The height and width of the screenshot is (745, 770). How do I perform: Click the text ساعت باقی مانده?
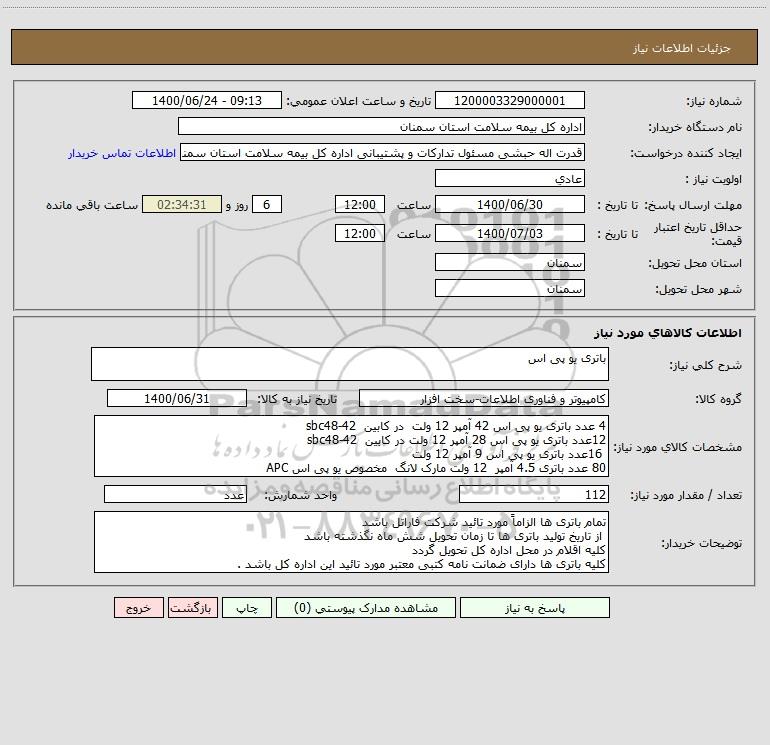point(92,205)
